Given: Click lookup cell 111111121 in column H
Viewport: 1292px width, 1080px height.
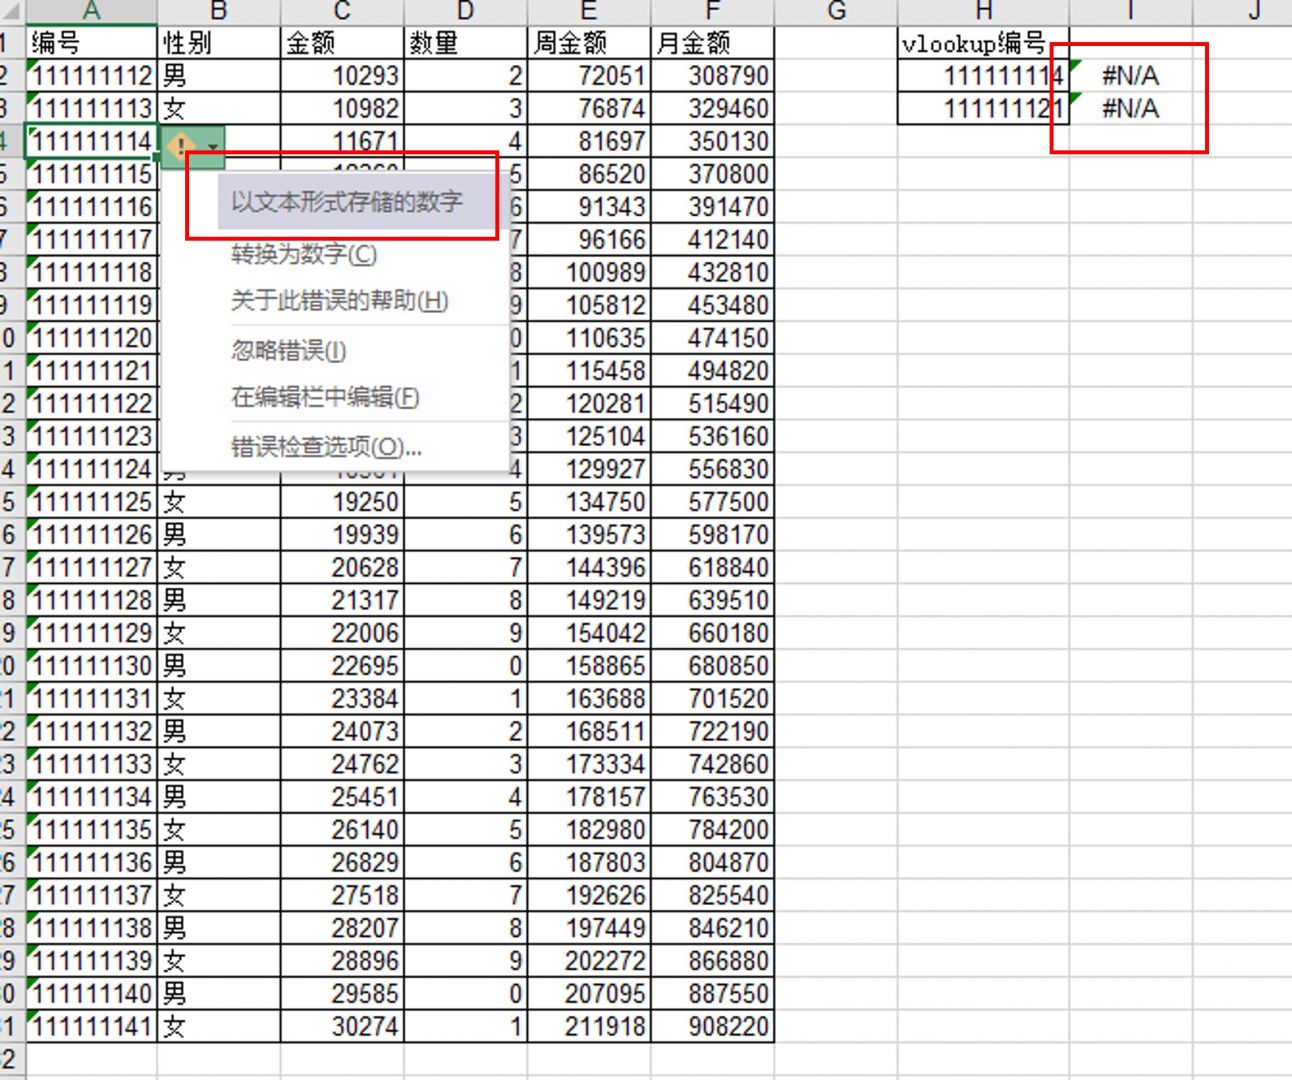Looking at the screenshot, I should (983, 109).
